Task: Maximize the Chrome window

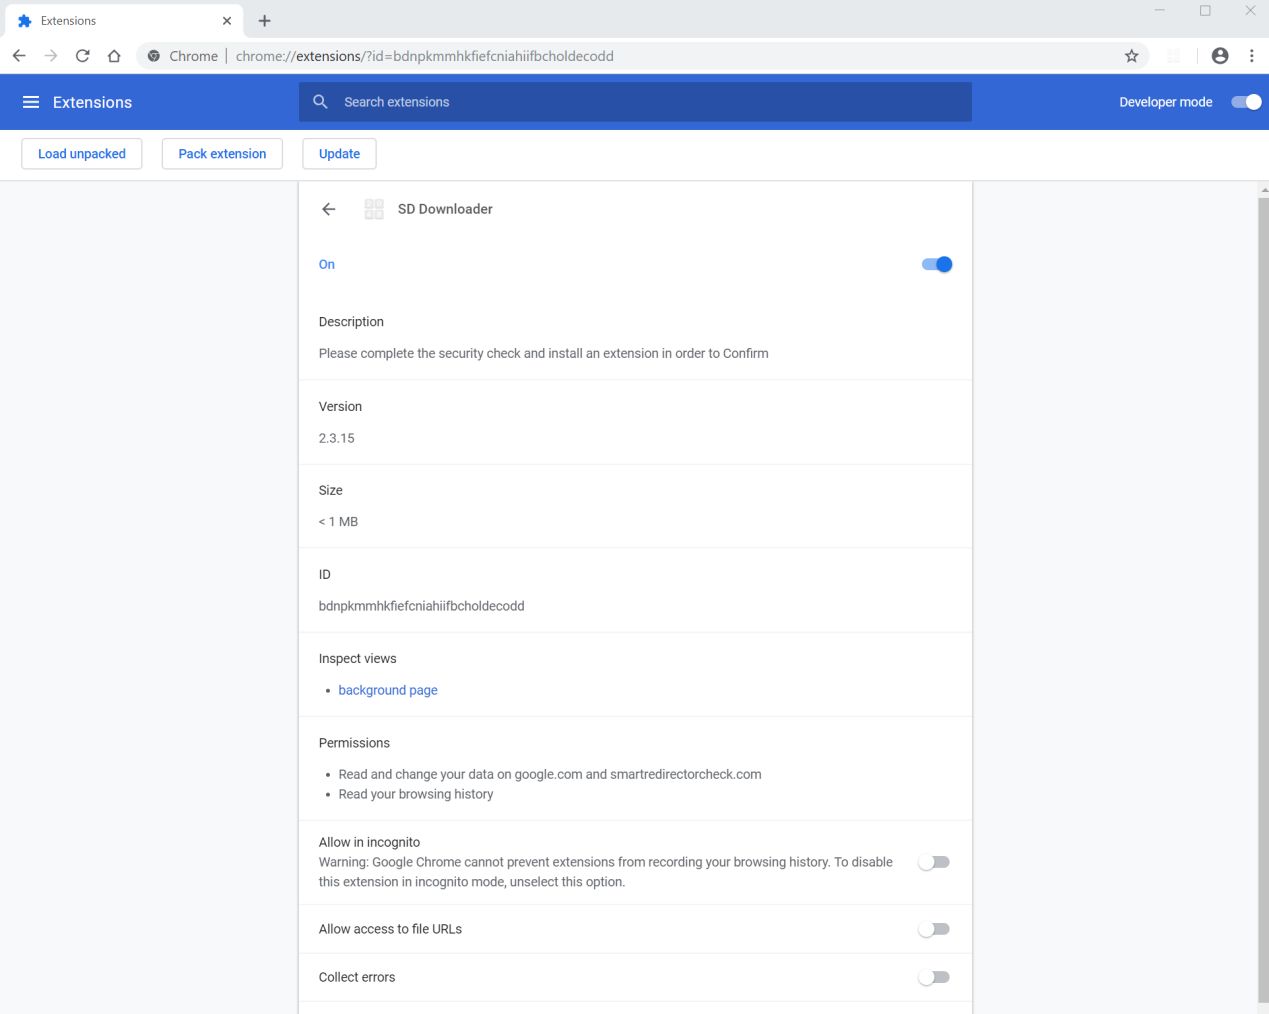Action: [x=1205, y=11]
